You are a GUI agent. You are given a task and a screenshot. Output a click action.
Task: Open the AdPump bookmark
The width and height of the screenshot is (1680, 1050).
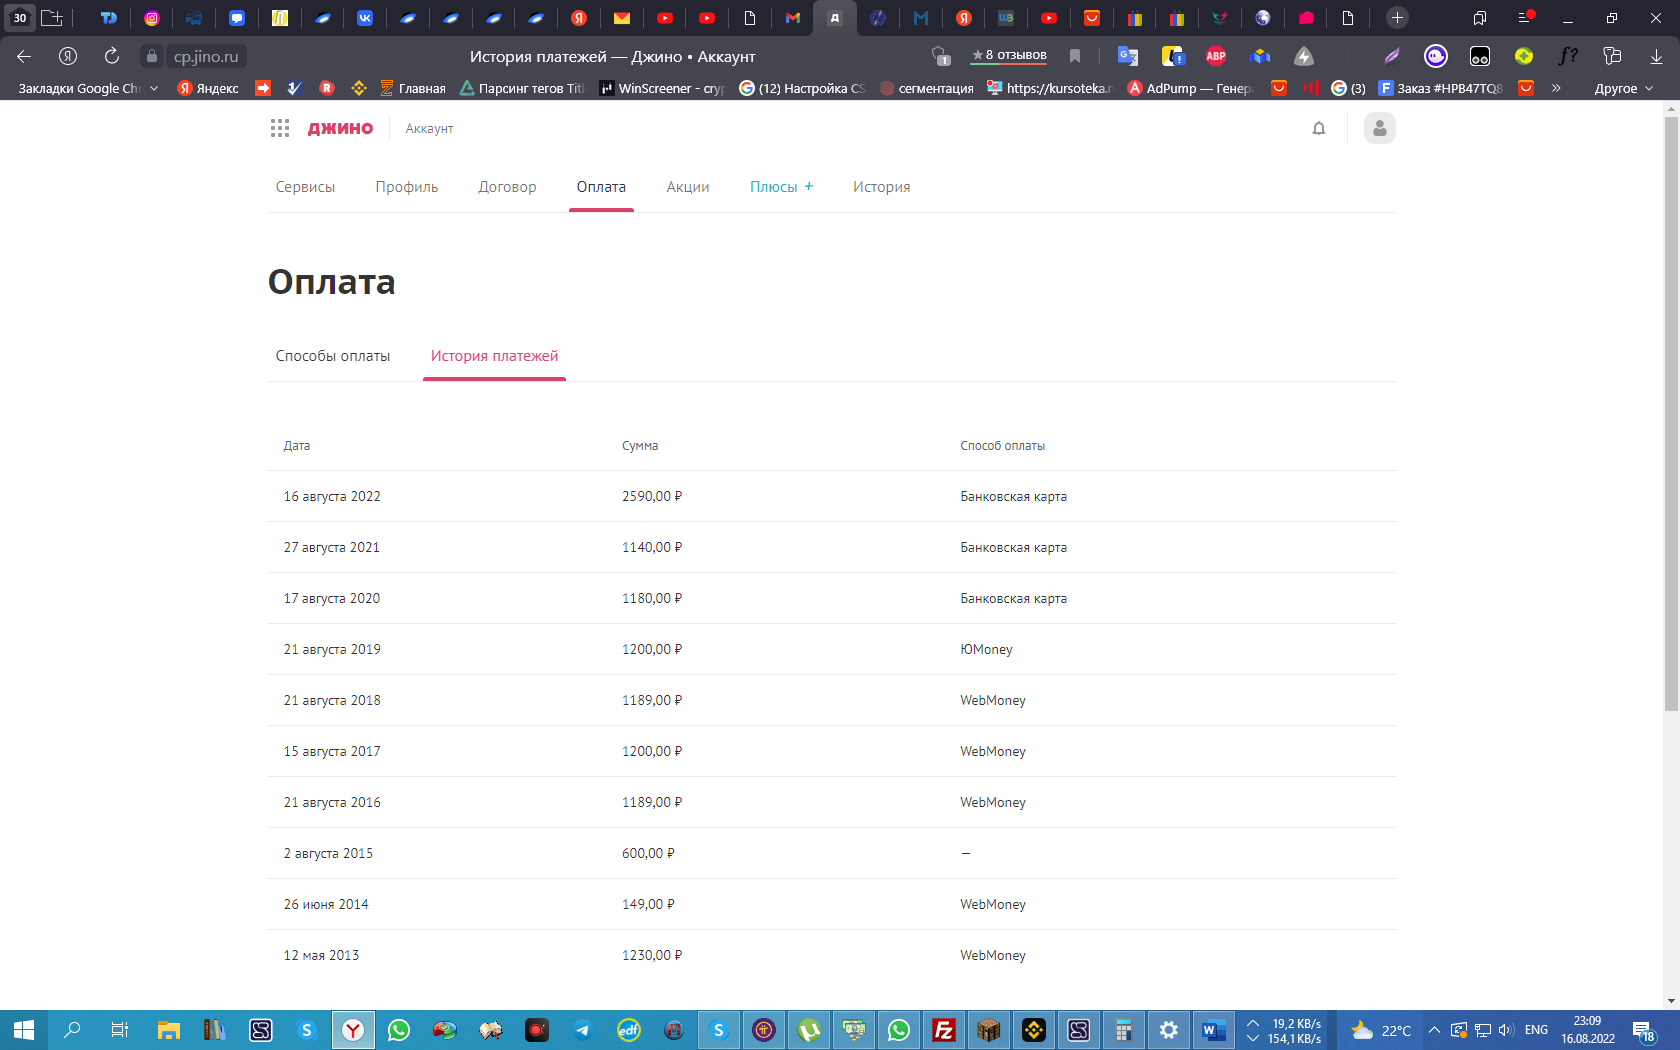click(1190, 88)
